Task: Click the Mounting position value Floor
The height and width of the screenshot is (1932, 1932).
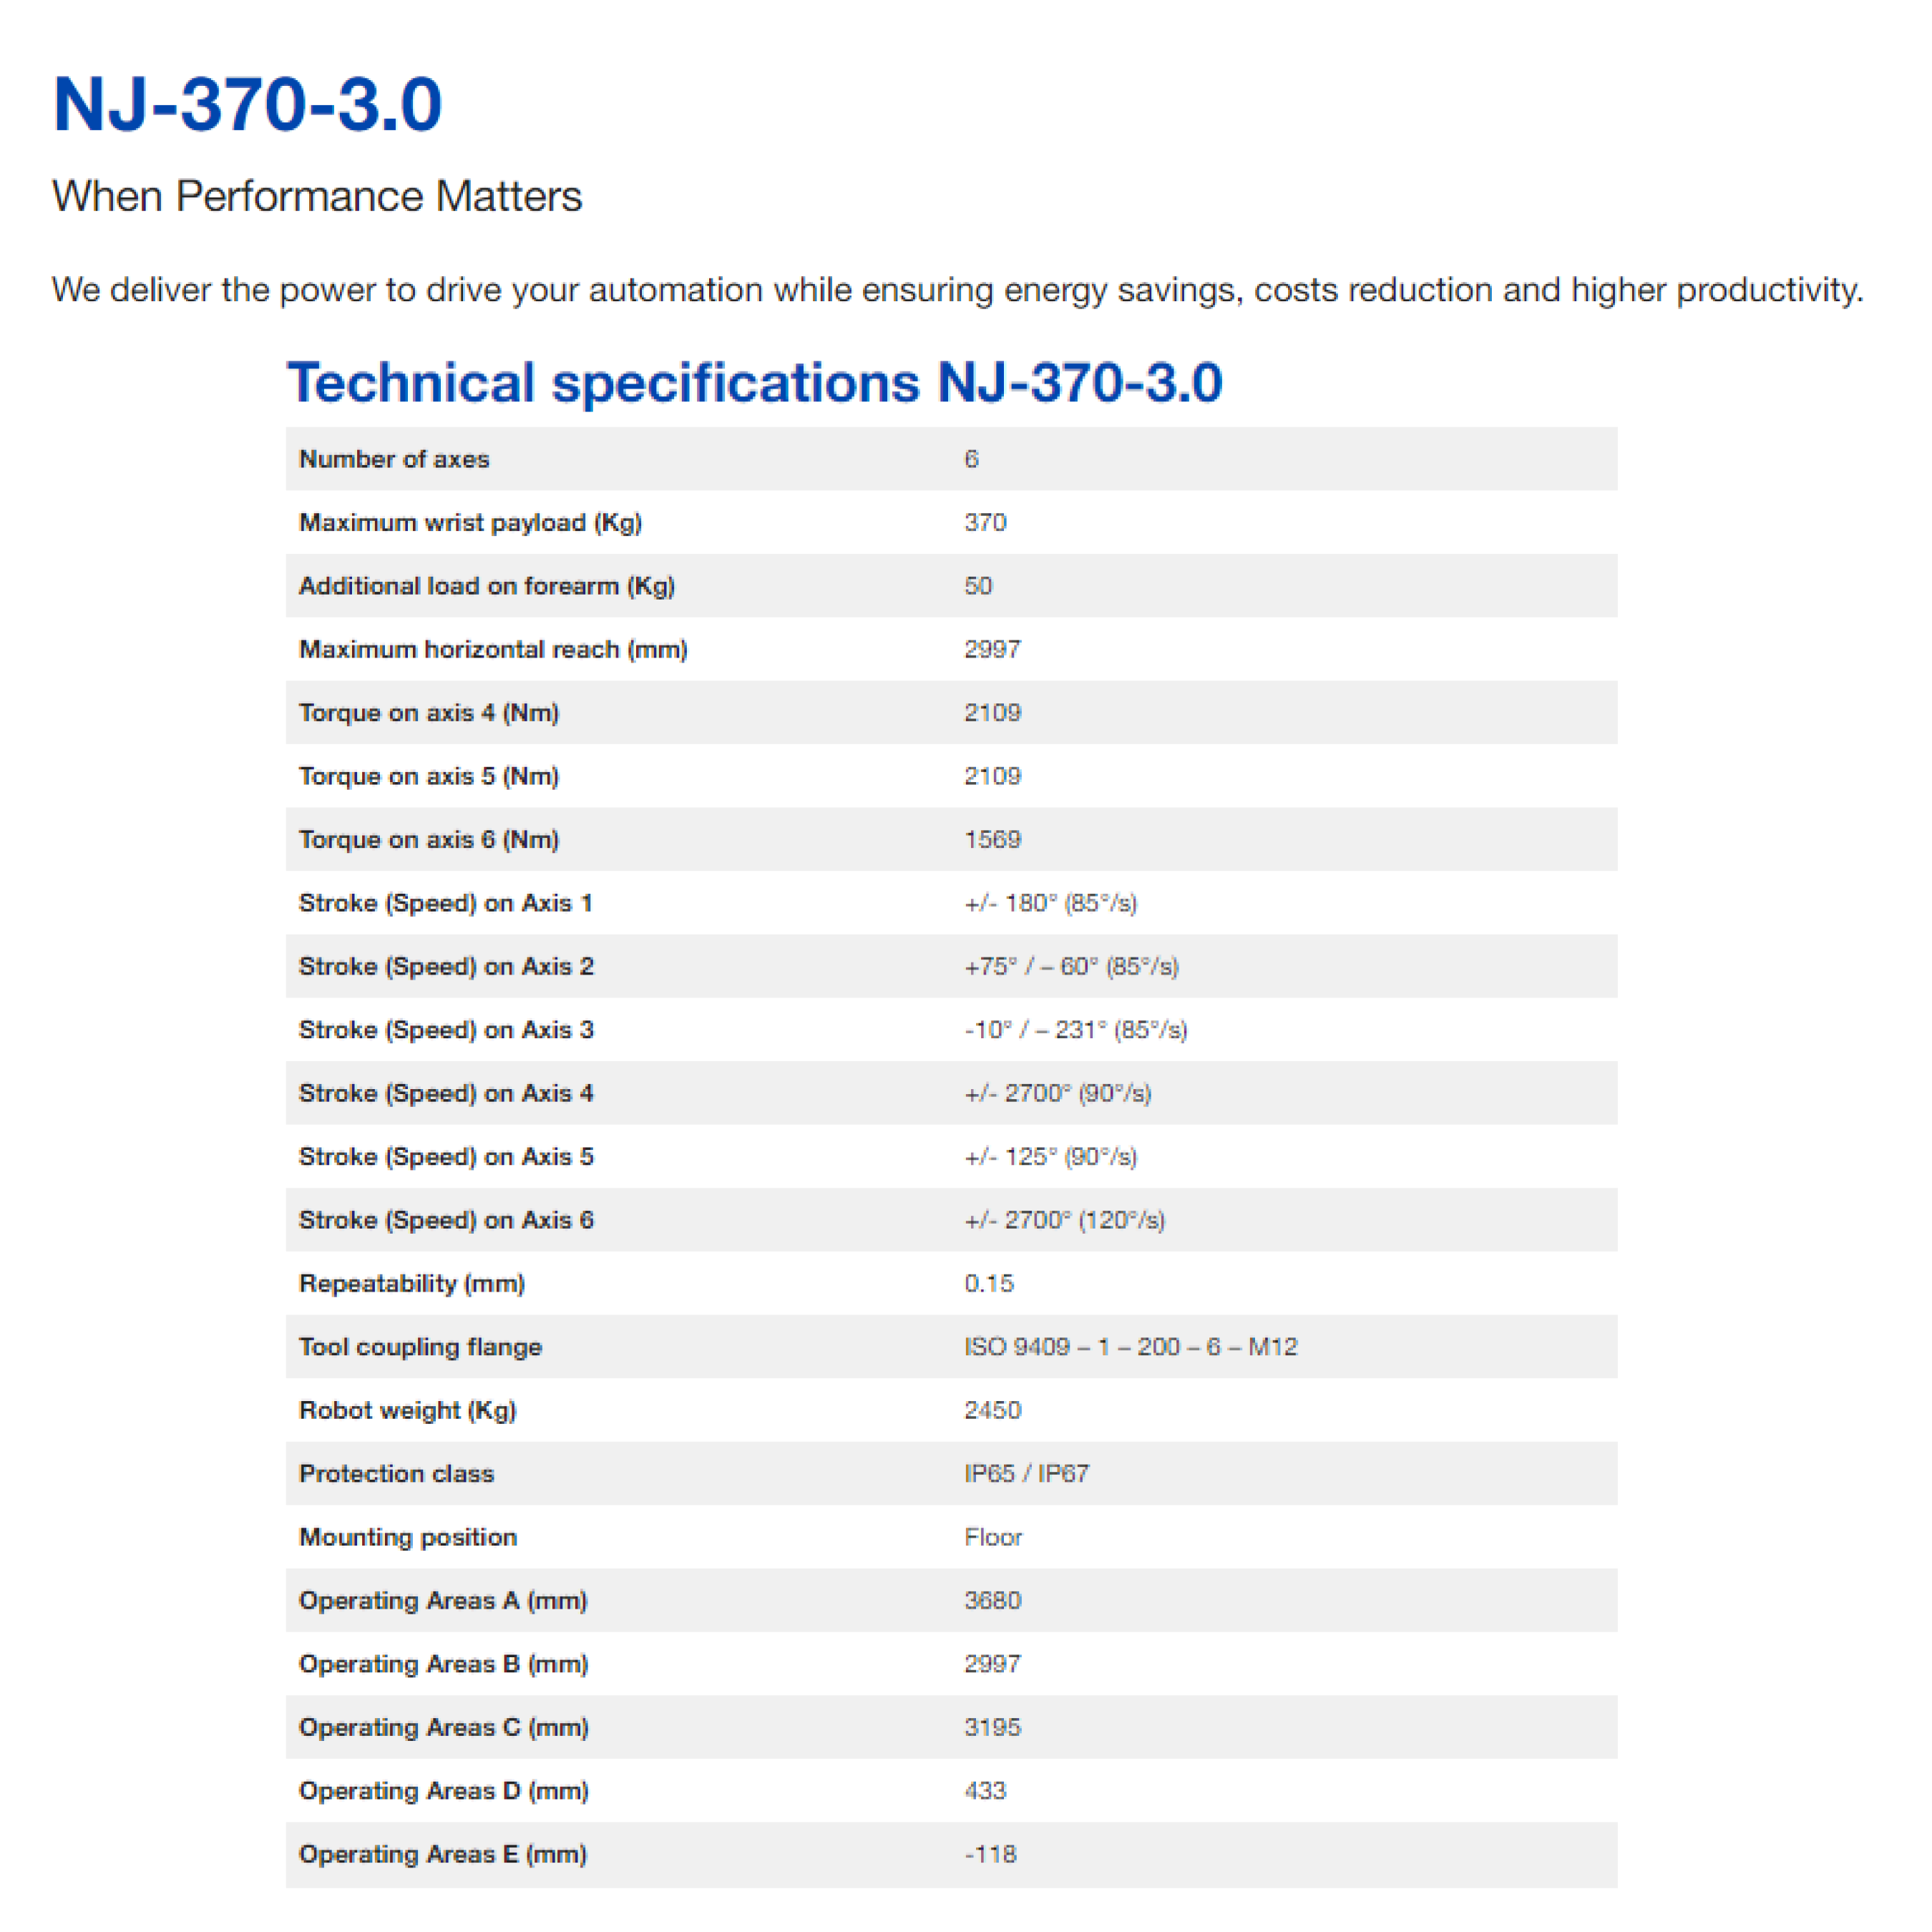Action: click(x=992, y=1537)
